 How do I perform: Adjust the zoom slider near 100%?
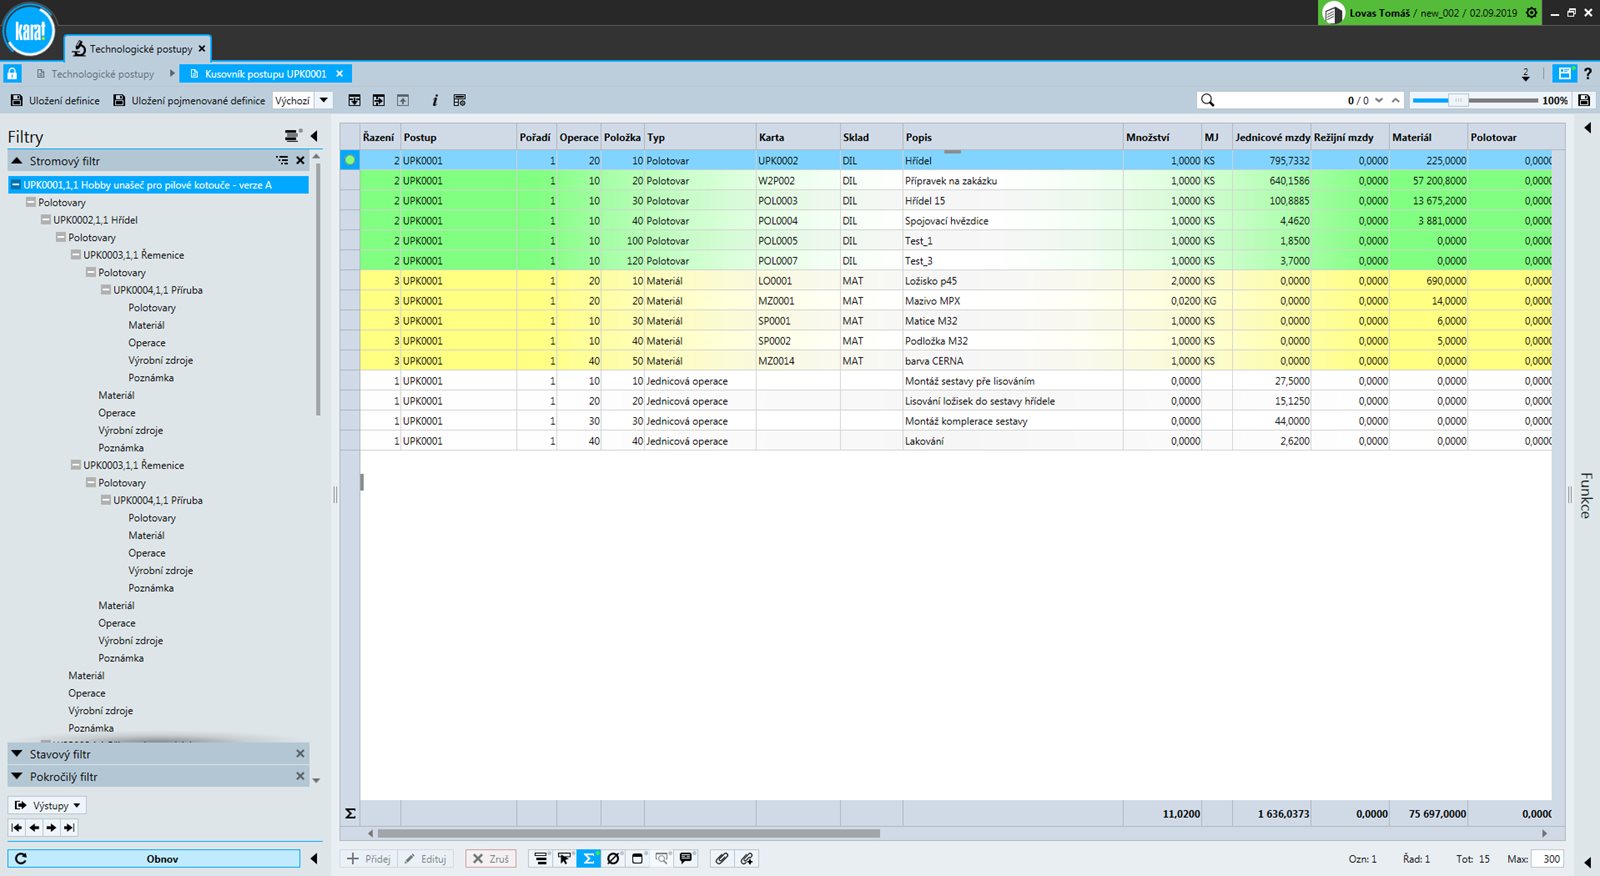click(x=1458, y=100)
